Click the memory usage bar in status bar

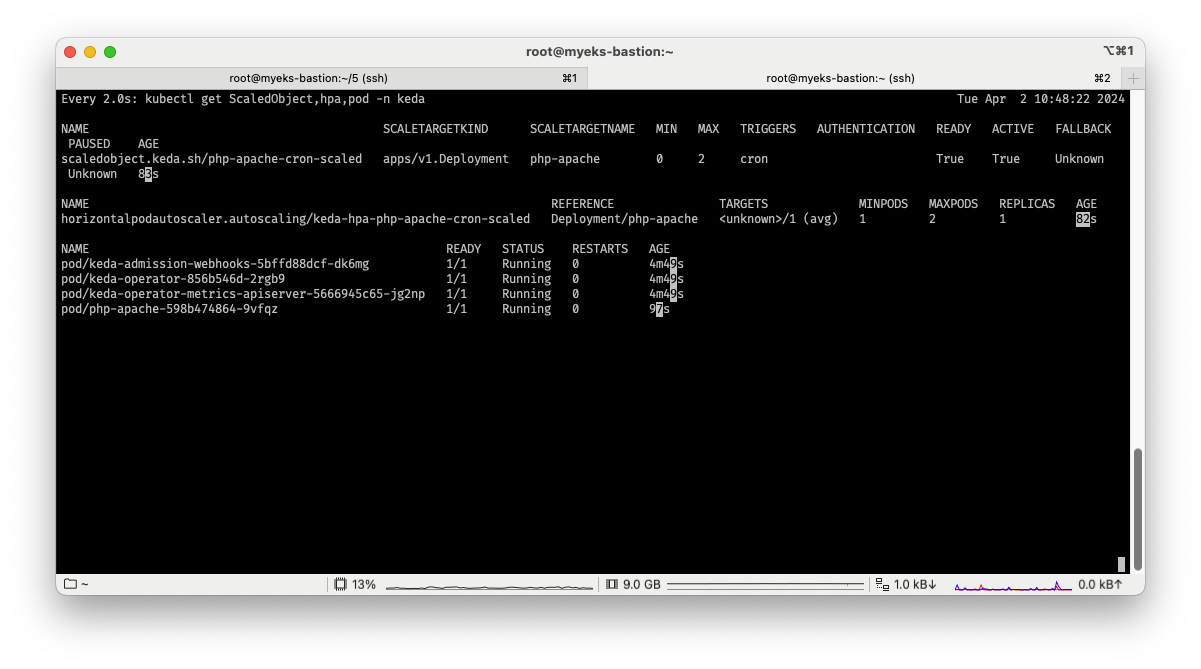[x=765, y=584]
